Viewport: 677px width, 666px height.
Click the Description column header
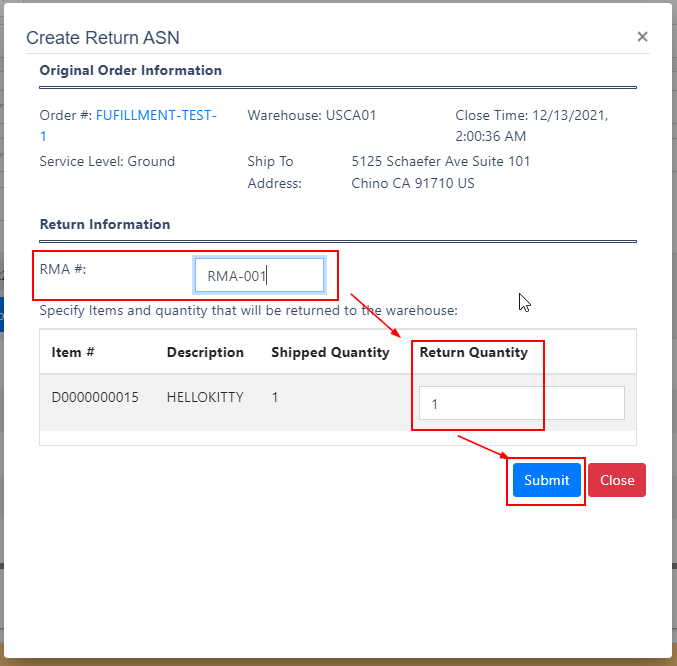tap(205, 352)
